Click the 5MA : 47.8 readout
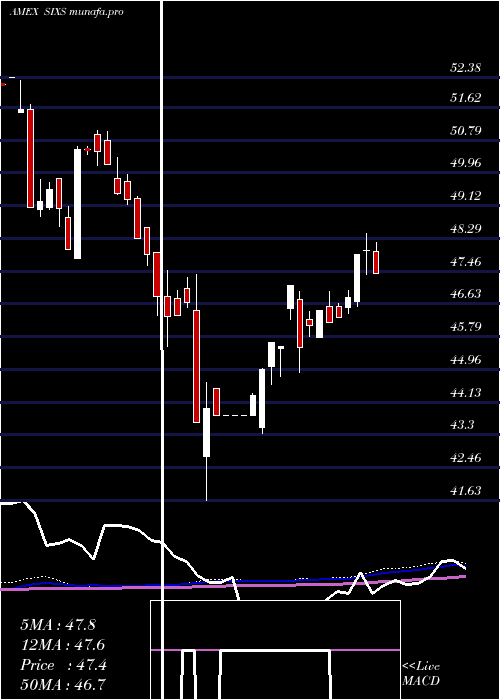500x700 pixels. click(x=58, y=625)
